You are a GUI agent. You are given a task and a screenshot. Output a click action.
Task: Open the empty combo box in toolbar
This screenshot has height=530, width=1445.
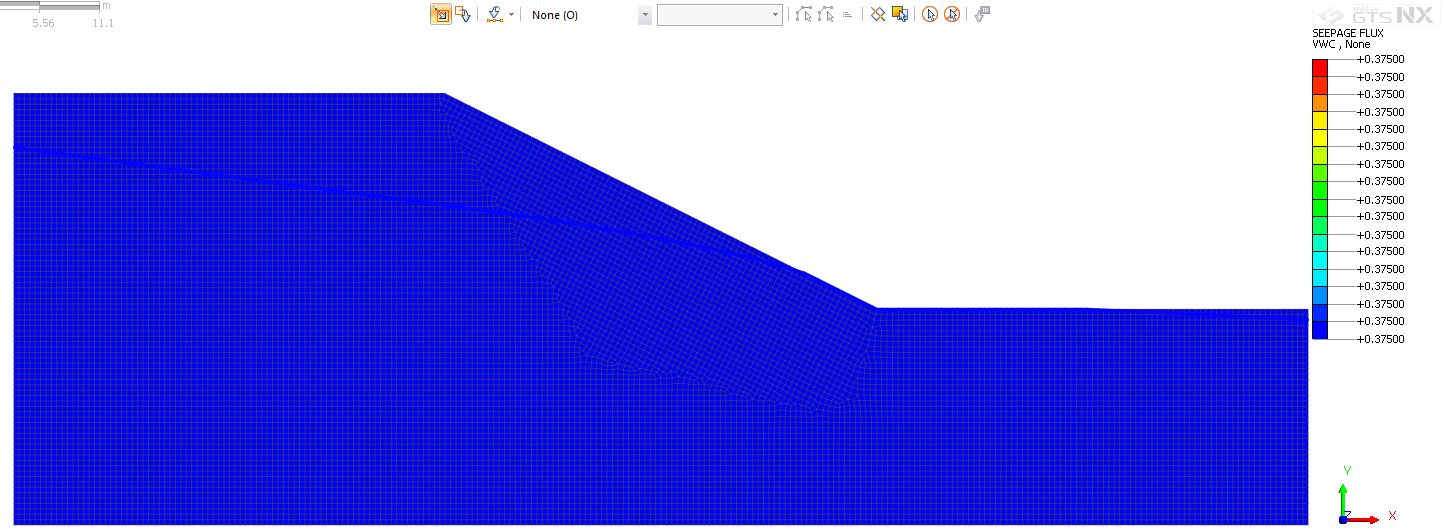[719, 15]
